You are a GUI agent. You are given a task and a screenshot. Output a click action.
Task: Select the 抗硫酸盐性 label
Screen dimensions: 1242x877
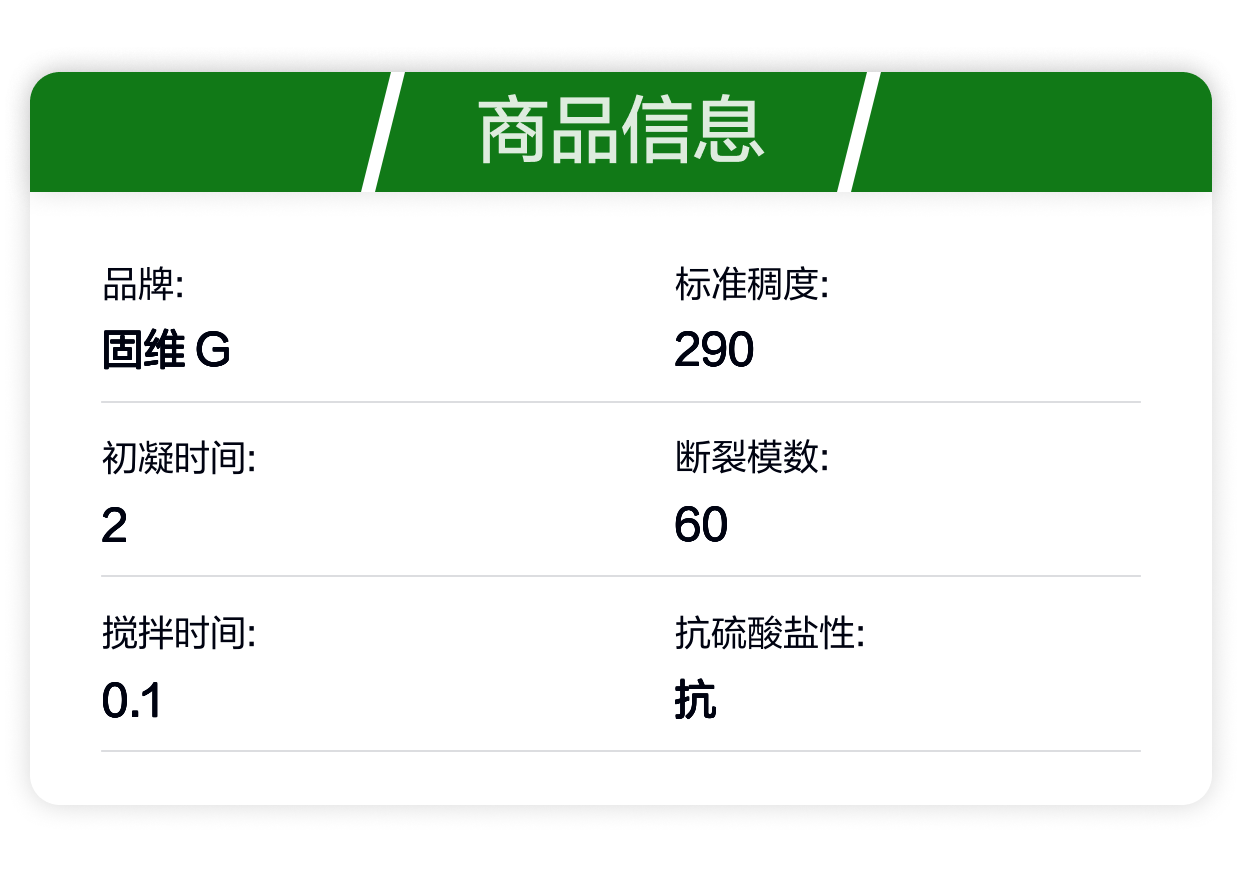770,634
